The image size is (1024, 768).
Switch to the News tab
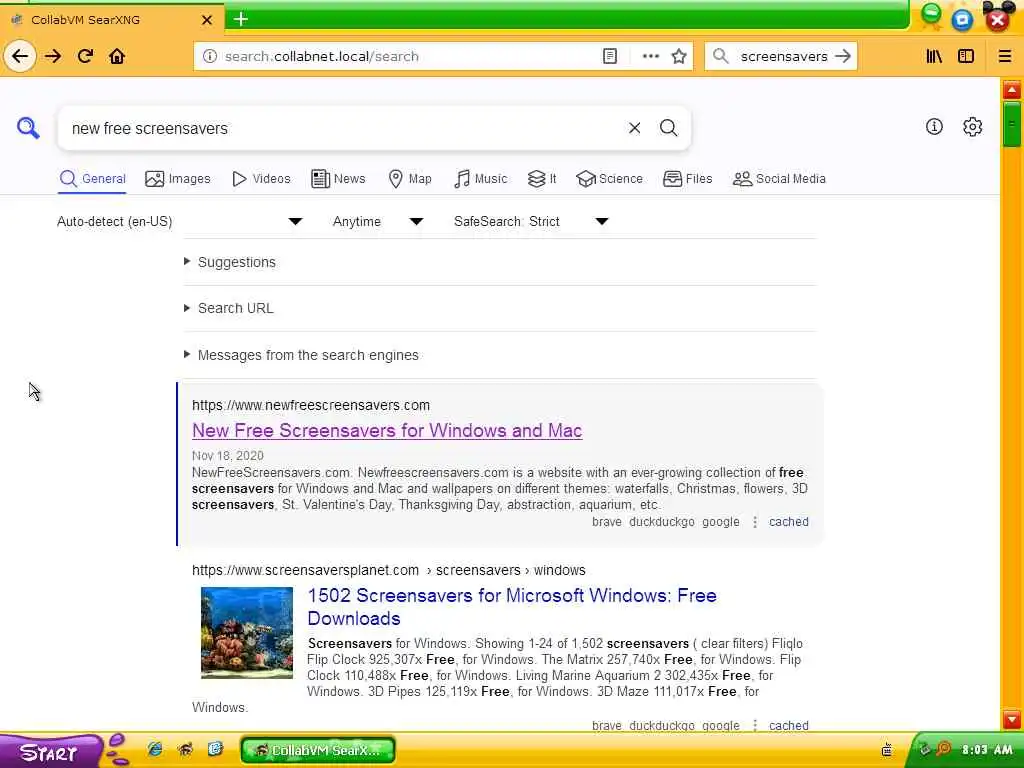(338, 179)
